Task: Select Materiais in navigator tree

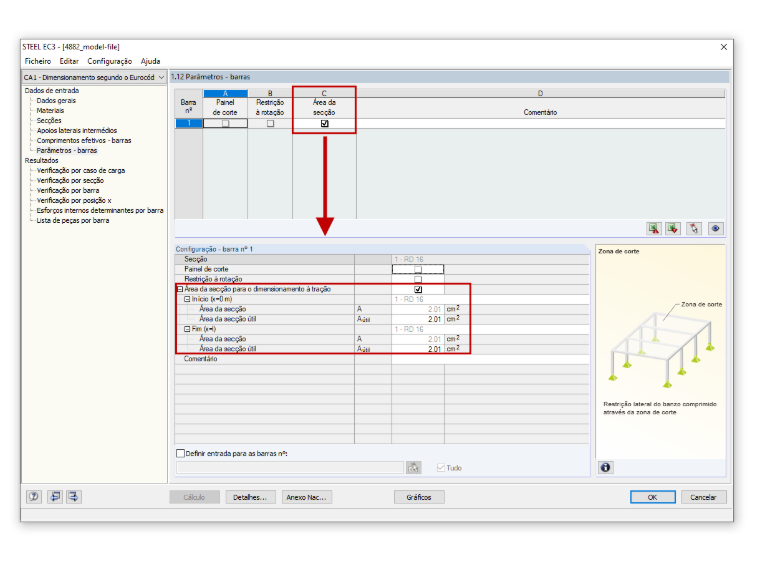Action: tap(50, 111)
